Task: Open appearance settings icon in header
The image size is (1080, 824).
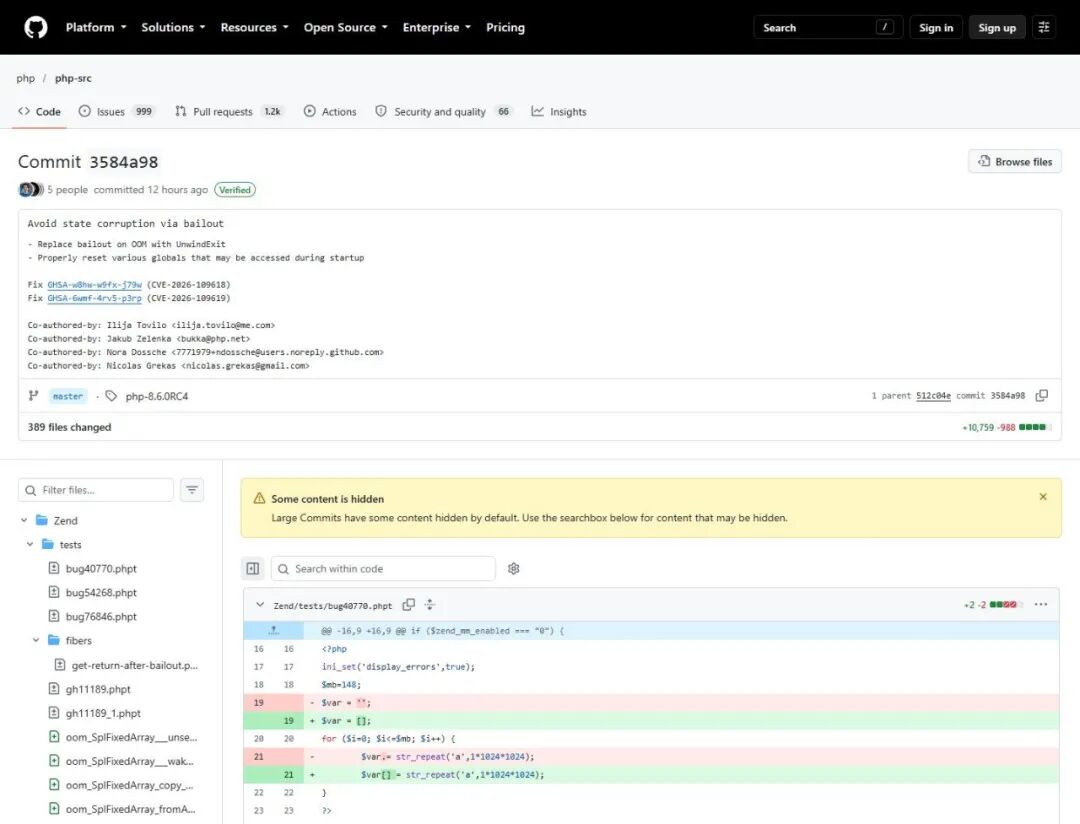Action: pyautogui.click(x=1044, y=28)
